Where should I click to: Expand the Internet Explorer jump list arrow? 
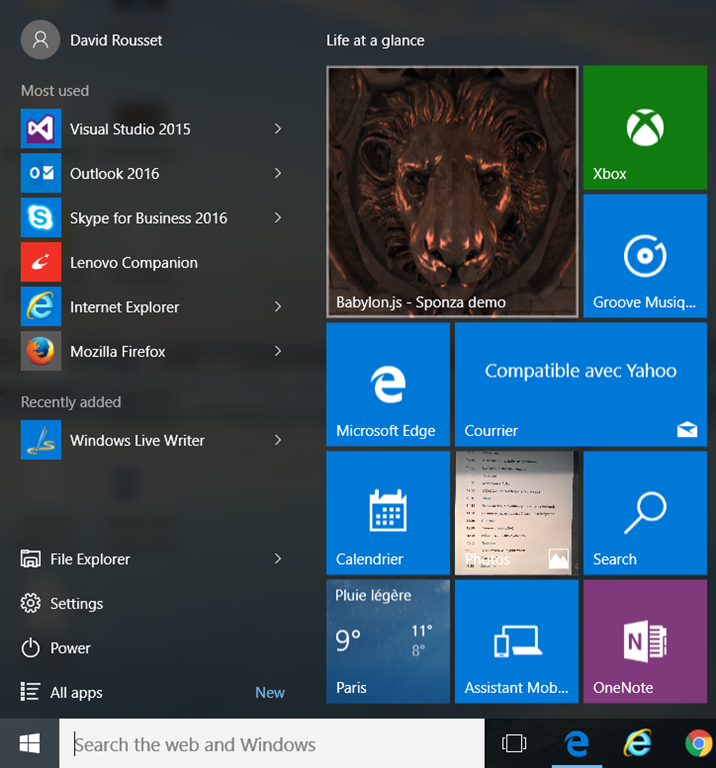point(278,307)
